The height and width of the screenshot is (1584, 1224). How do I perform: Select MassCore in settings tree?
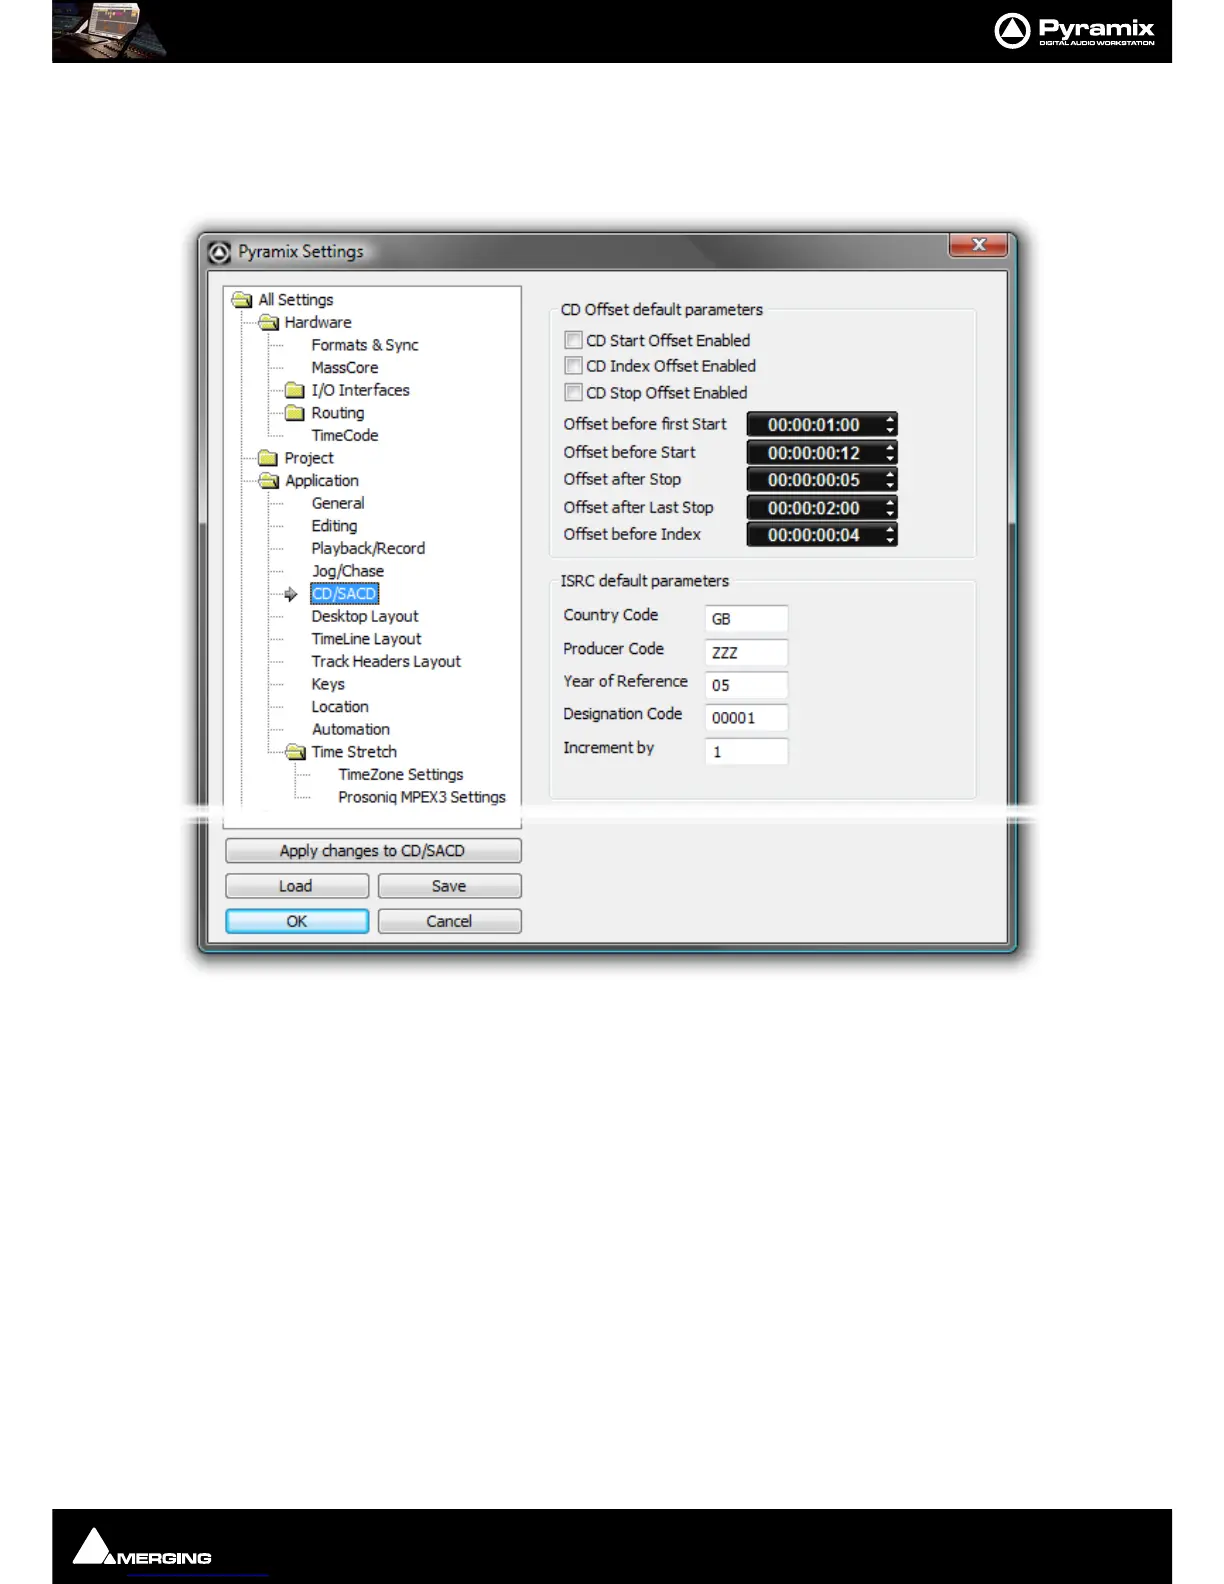click(345, 368)
